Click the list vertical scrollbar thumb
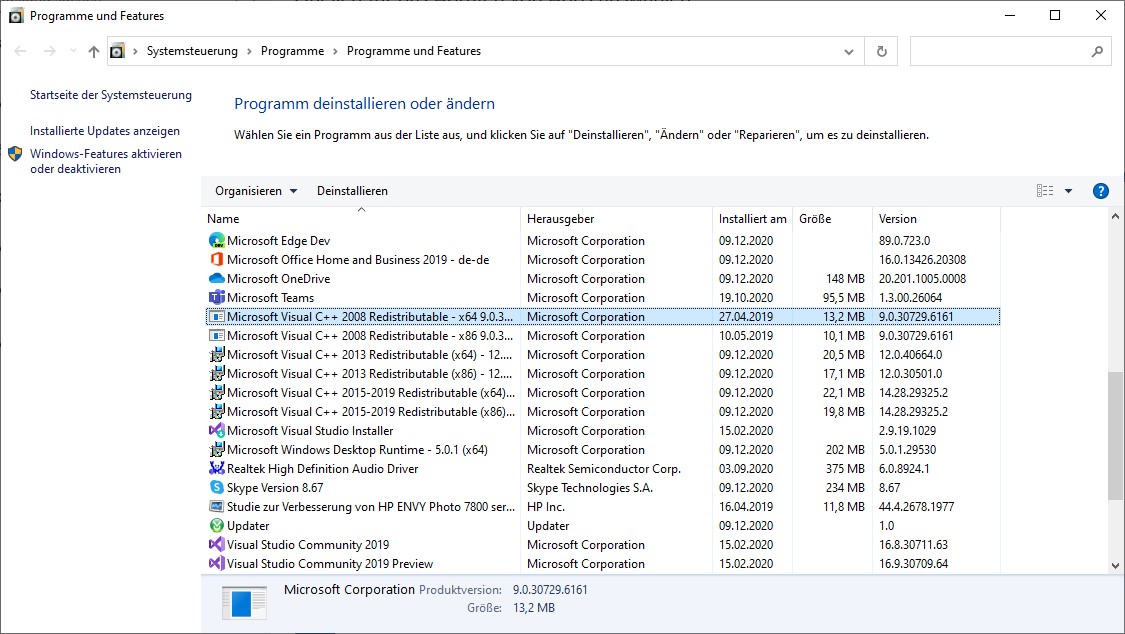The height and width of the screenshot is (634, 1125). tap(1115, 435)
